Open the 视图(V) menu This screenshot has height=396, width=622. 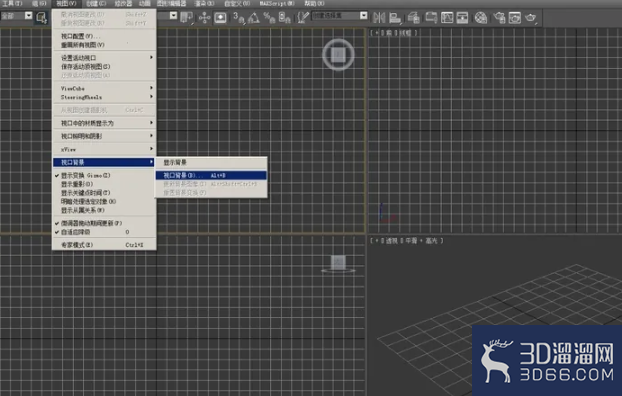pos(66,4)
